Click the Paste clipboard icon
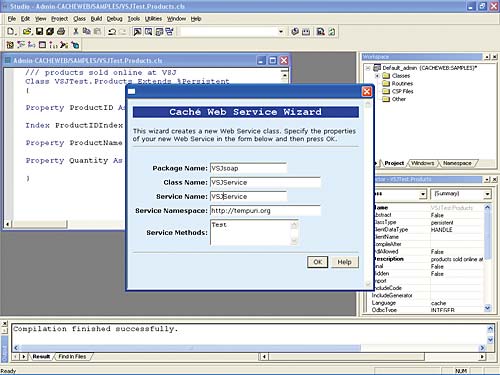Image resolution: width=500 pixels, height=375 pixels. pos(97,32)
